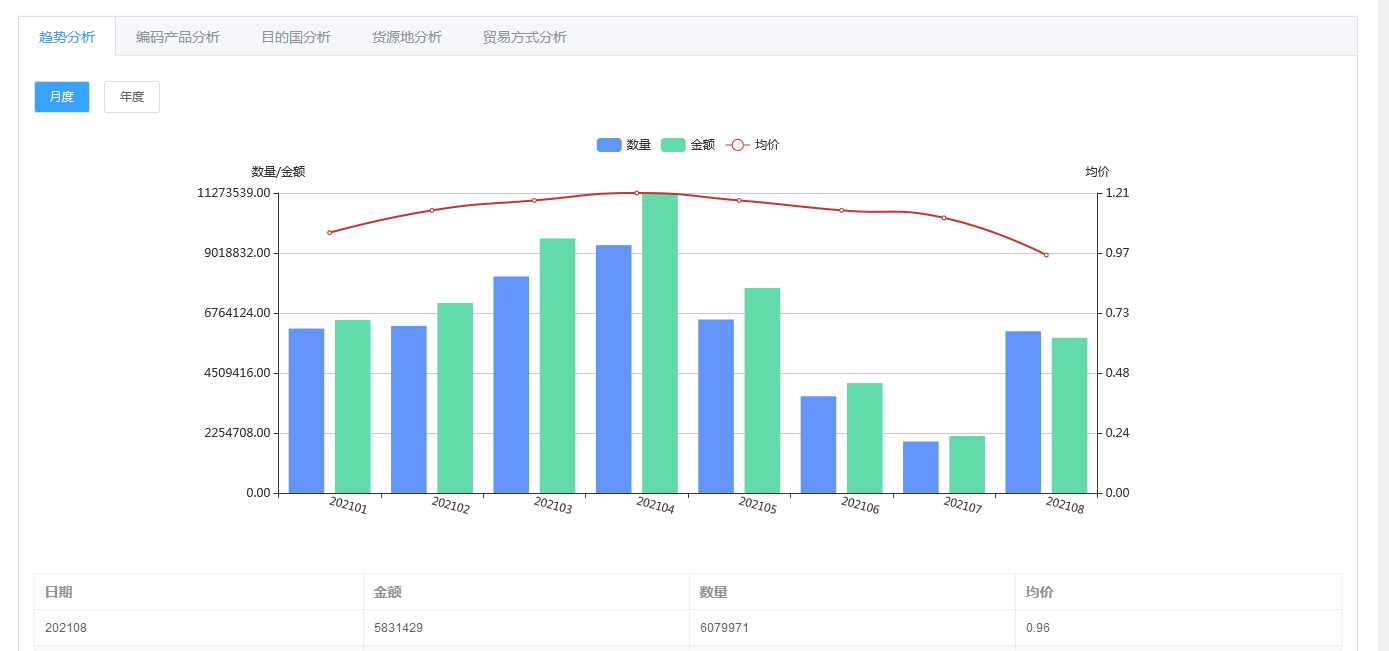Open the 货源地分析 tab
Viewport: 1389px width, 651px height.
click(407, 37)
